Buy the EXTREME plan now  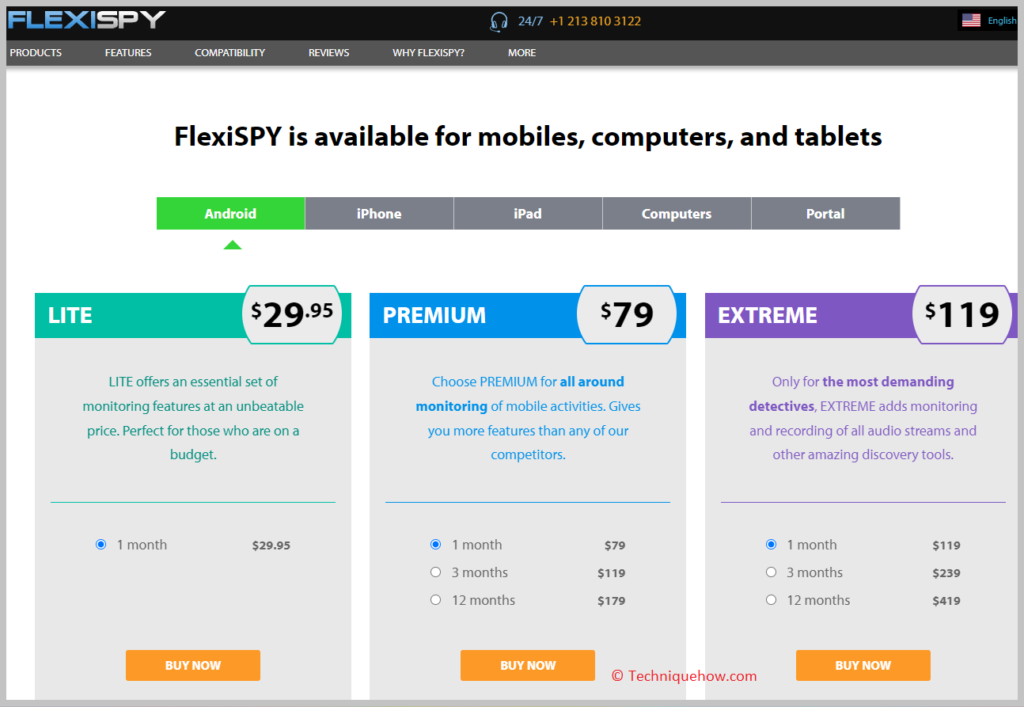(863, 665)
